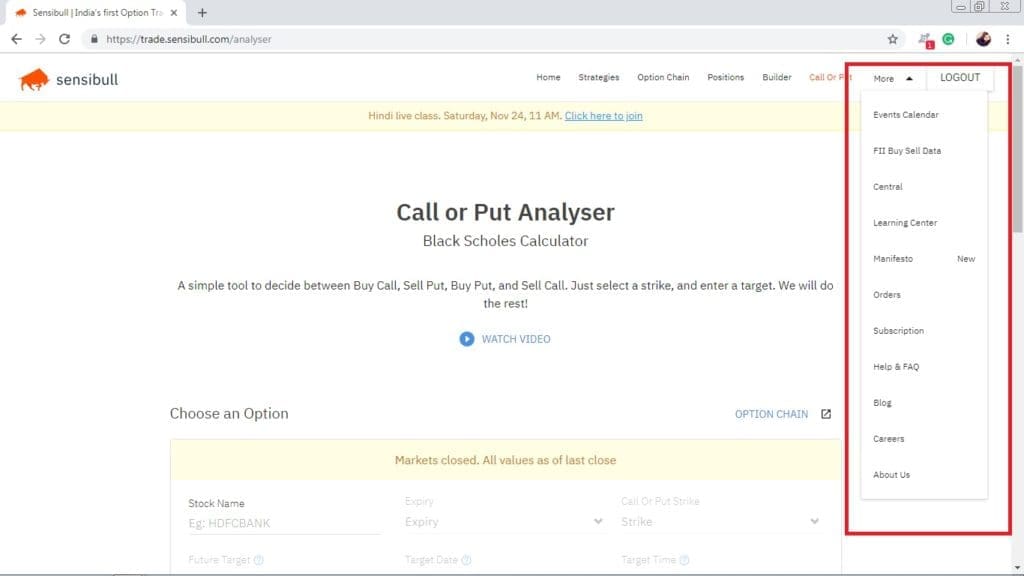Click the browser back arrow

click(16, 39)
